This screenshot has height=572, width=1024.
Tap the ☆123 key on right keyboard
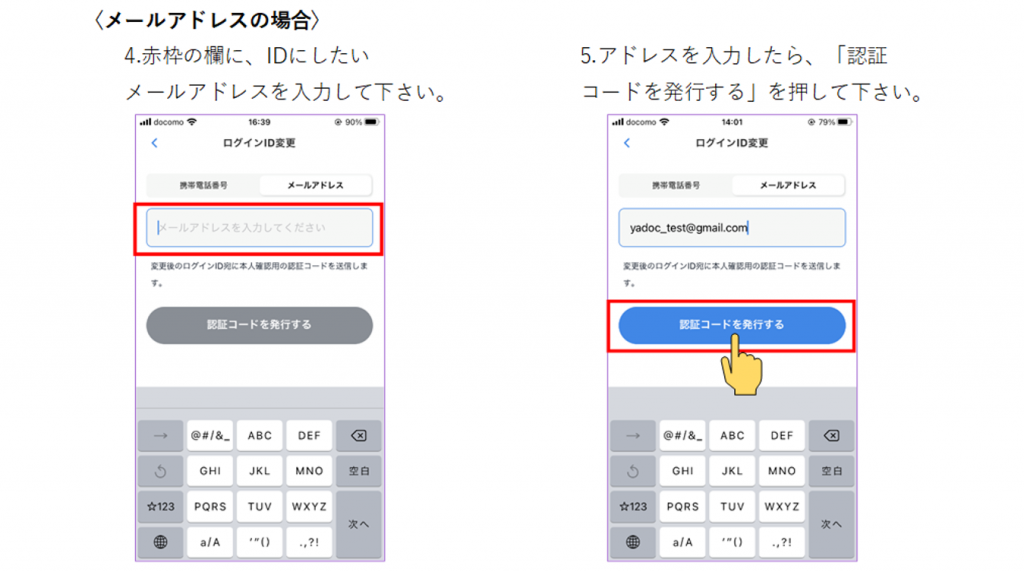633,507
